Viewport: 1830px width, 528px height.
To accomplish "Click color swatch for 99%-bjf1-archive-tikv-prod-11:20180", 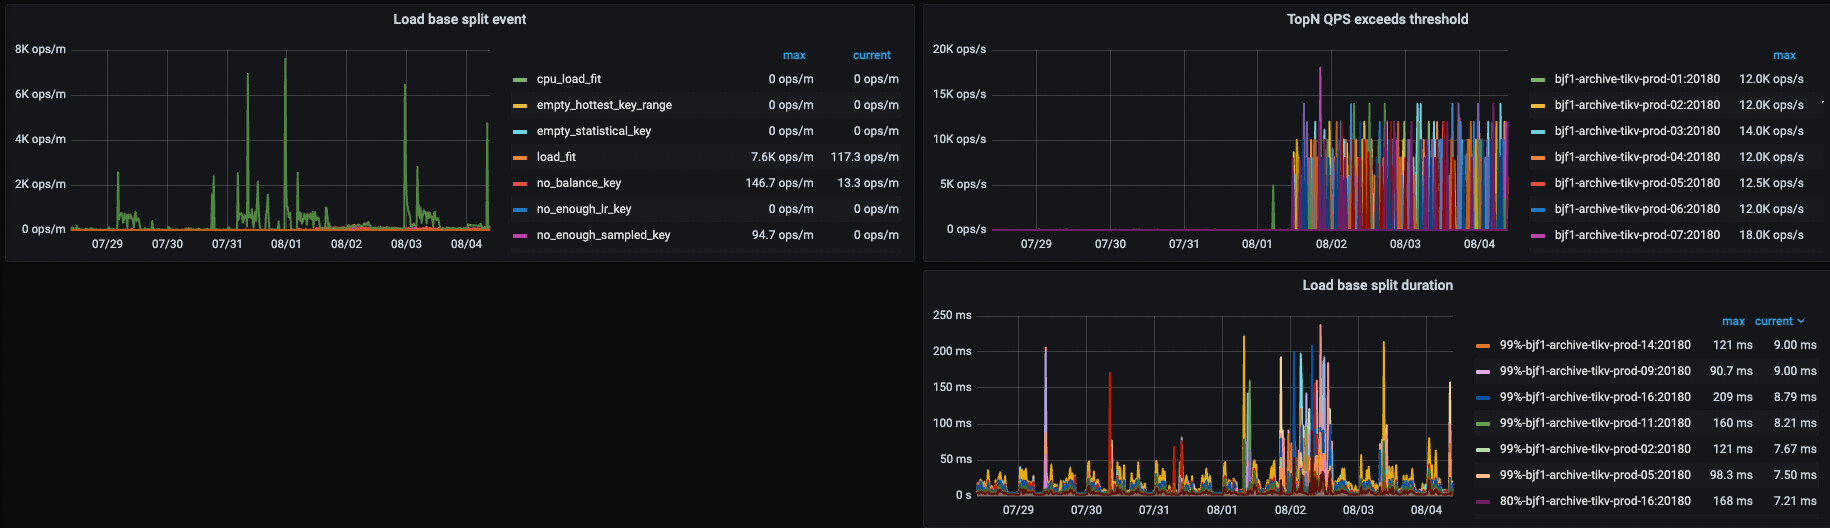I will click(1483, 423).
